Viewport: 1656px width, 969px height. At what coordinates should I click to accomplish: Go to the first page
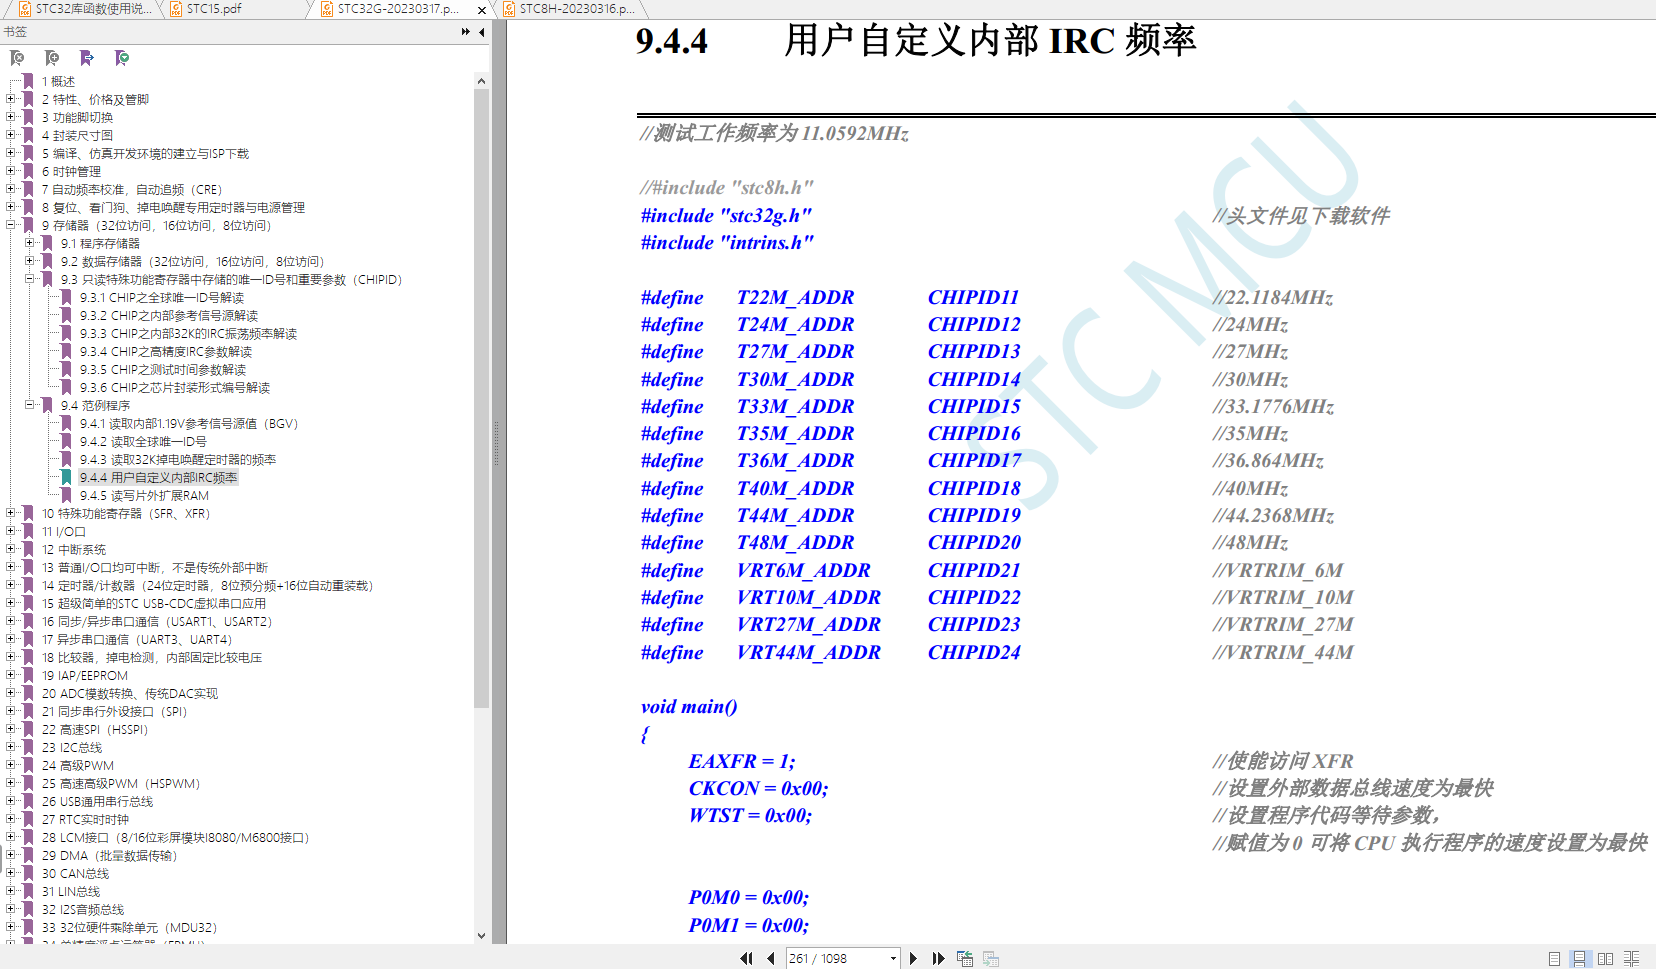[746, 958]
